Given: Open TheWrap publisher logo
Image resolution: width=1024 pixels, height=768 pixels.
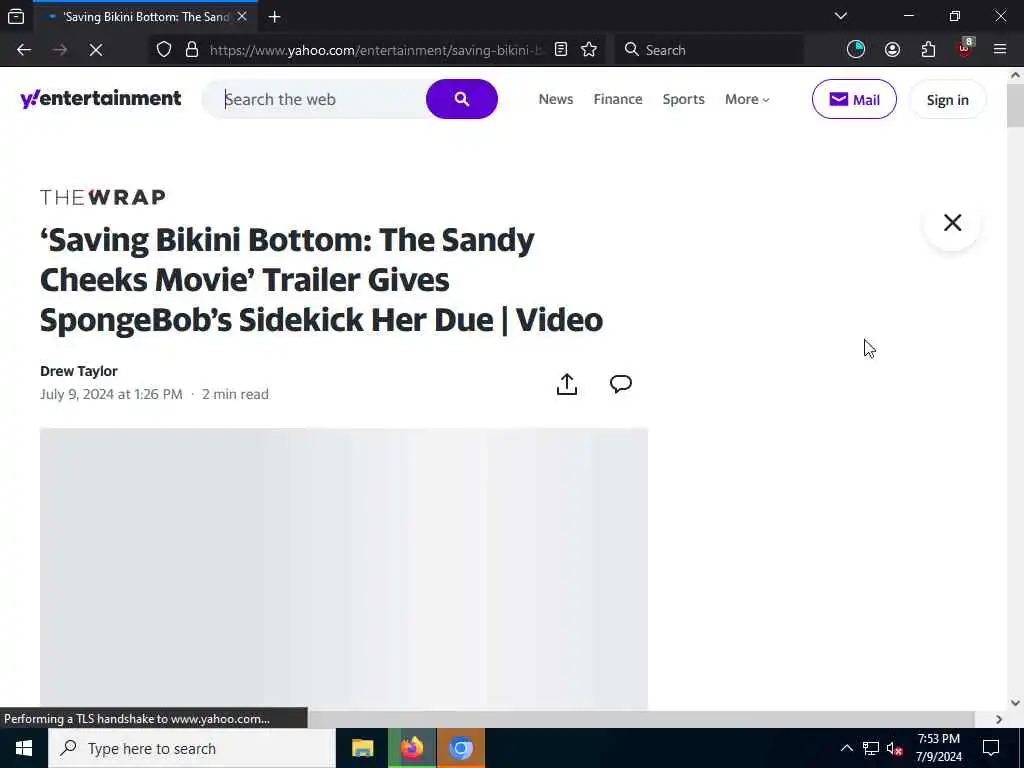Looking at the screenshot, I should [103, 197].
